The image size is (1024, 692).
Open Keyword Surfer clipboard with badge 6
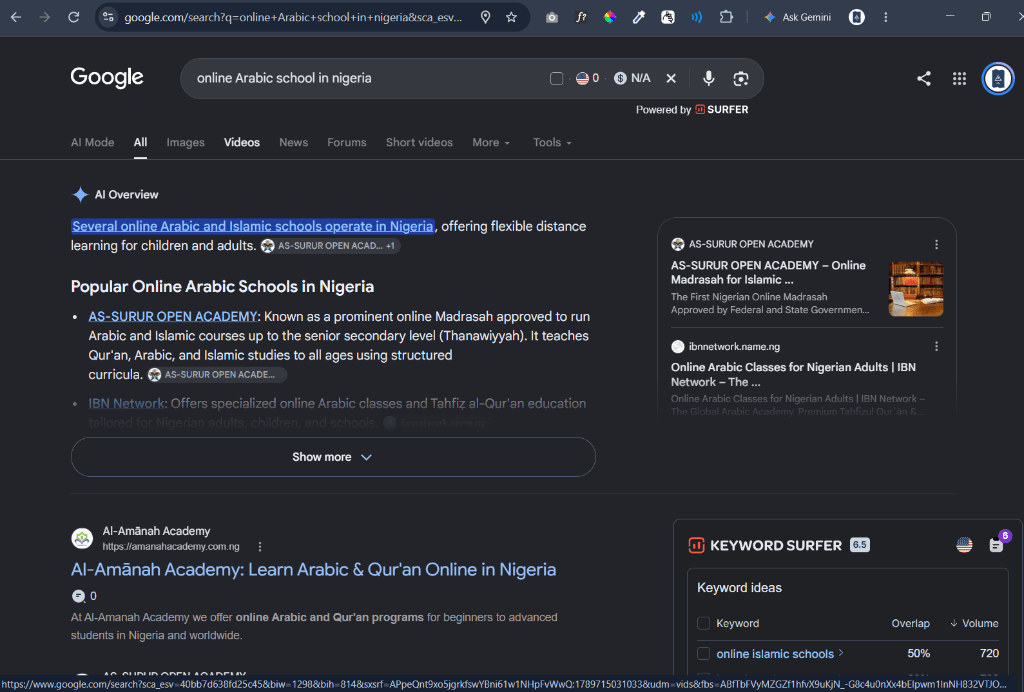[997, 544]
